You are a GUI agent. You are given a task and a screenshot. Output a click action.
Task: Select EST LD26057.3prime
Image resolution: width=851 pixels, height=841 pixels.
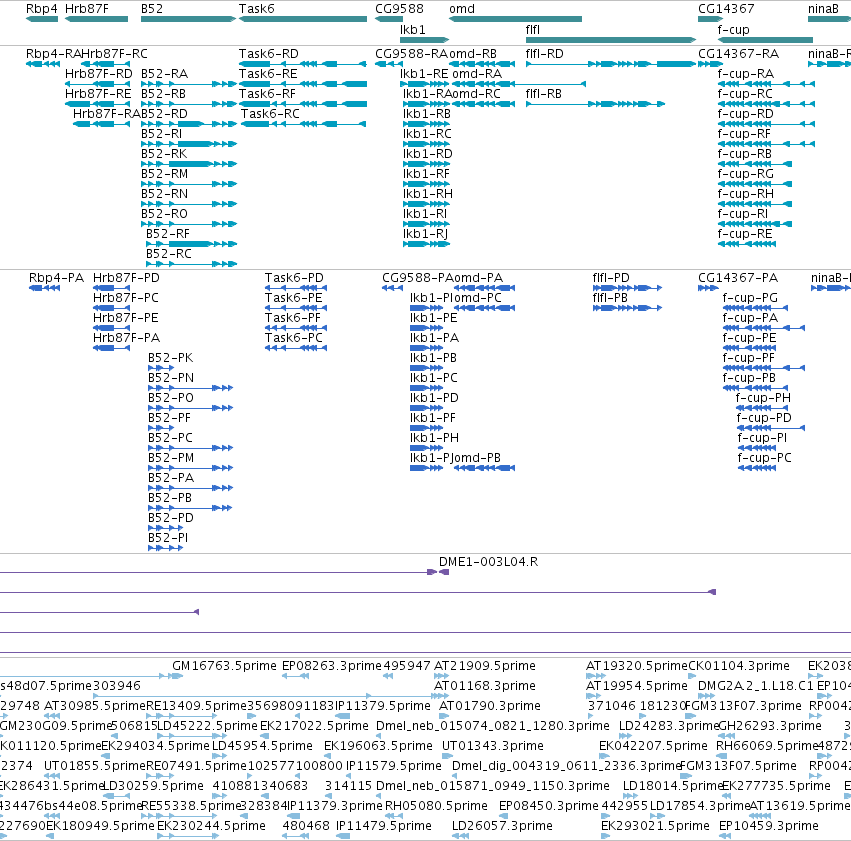click(x=502, y=826)
